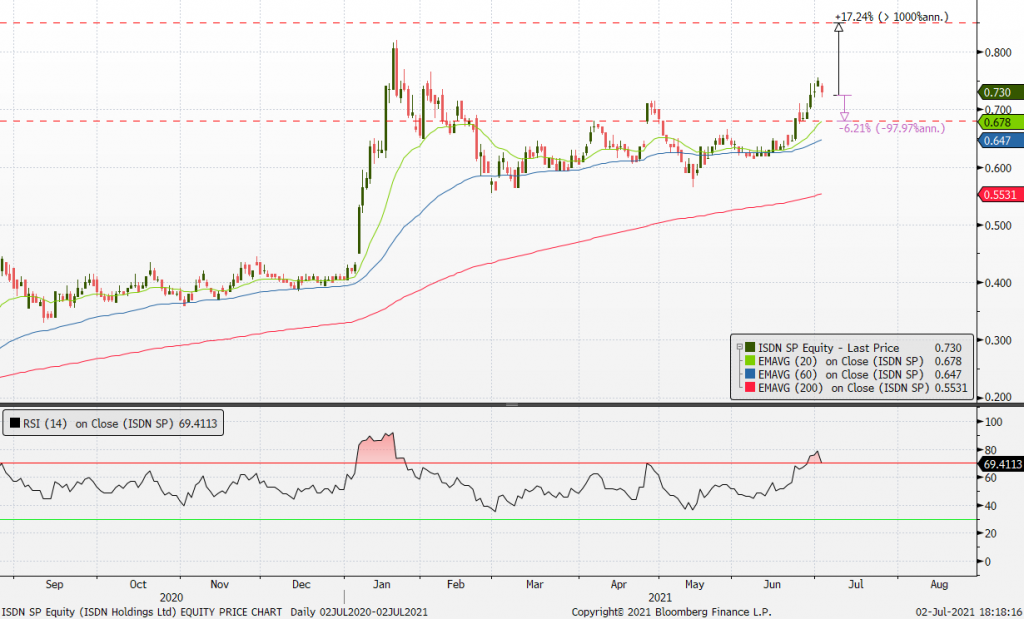
Task: Click the blue EMAVG (60) legend swatch
Action: click(x=750, y=374)
